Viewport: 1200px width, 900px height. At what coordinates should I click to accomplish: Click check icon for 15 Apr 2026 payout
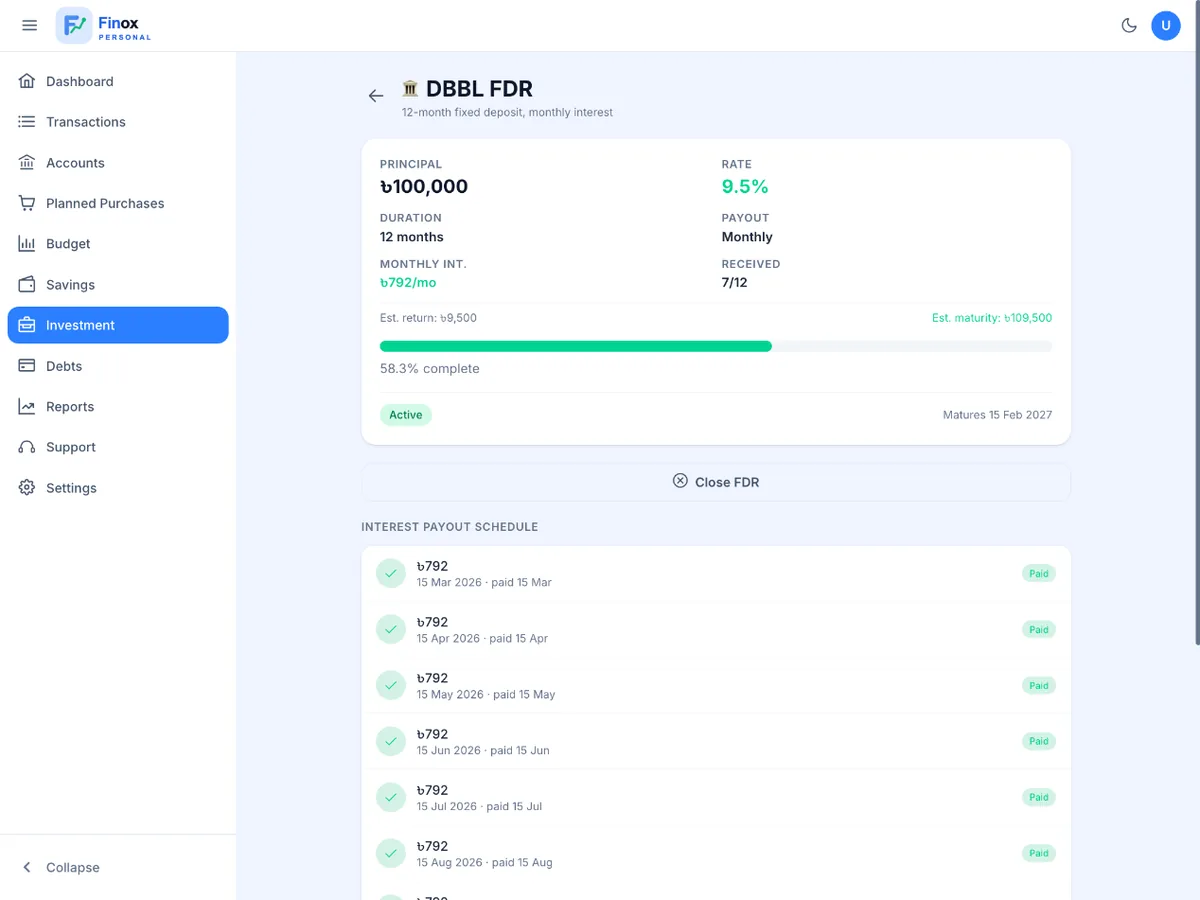point(391,630)
